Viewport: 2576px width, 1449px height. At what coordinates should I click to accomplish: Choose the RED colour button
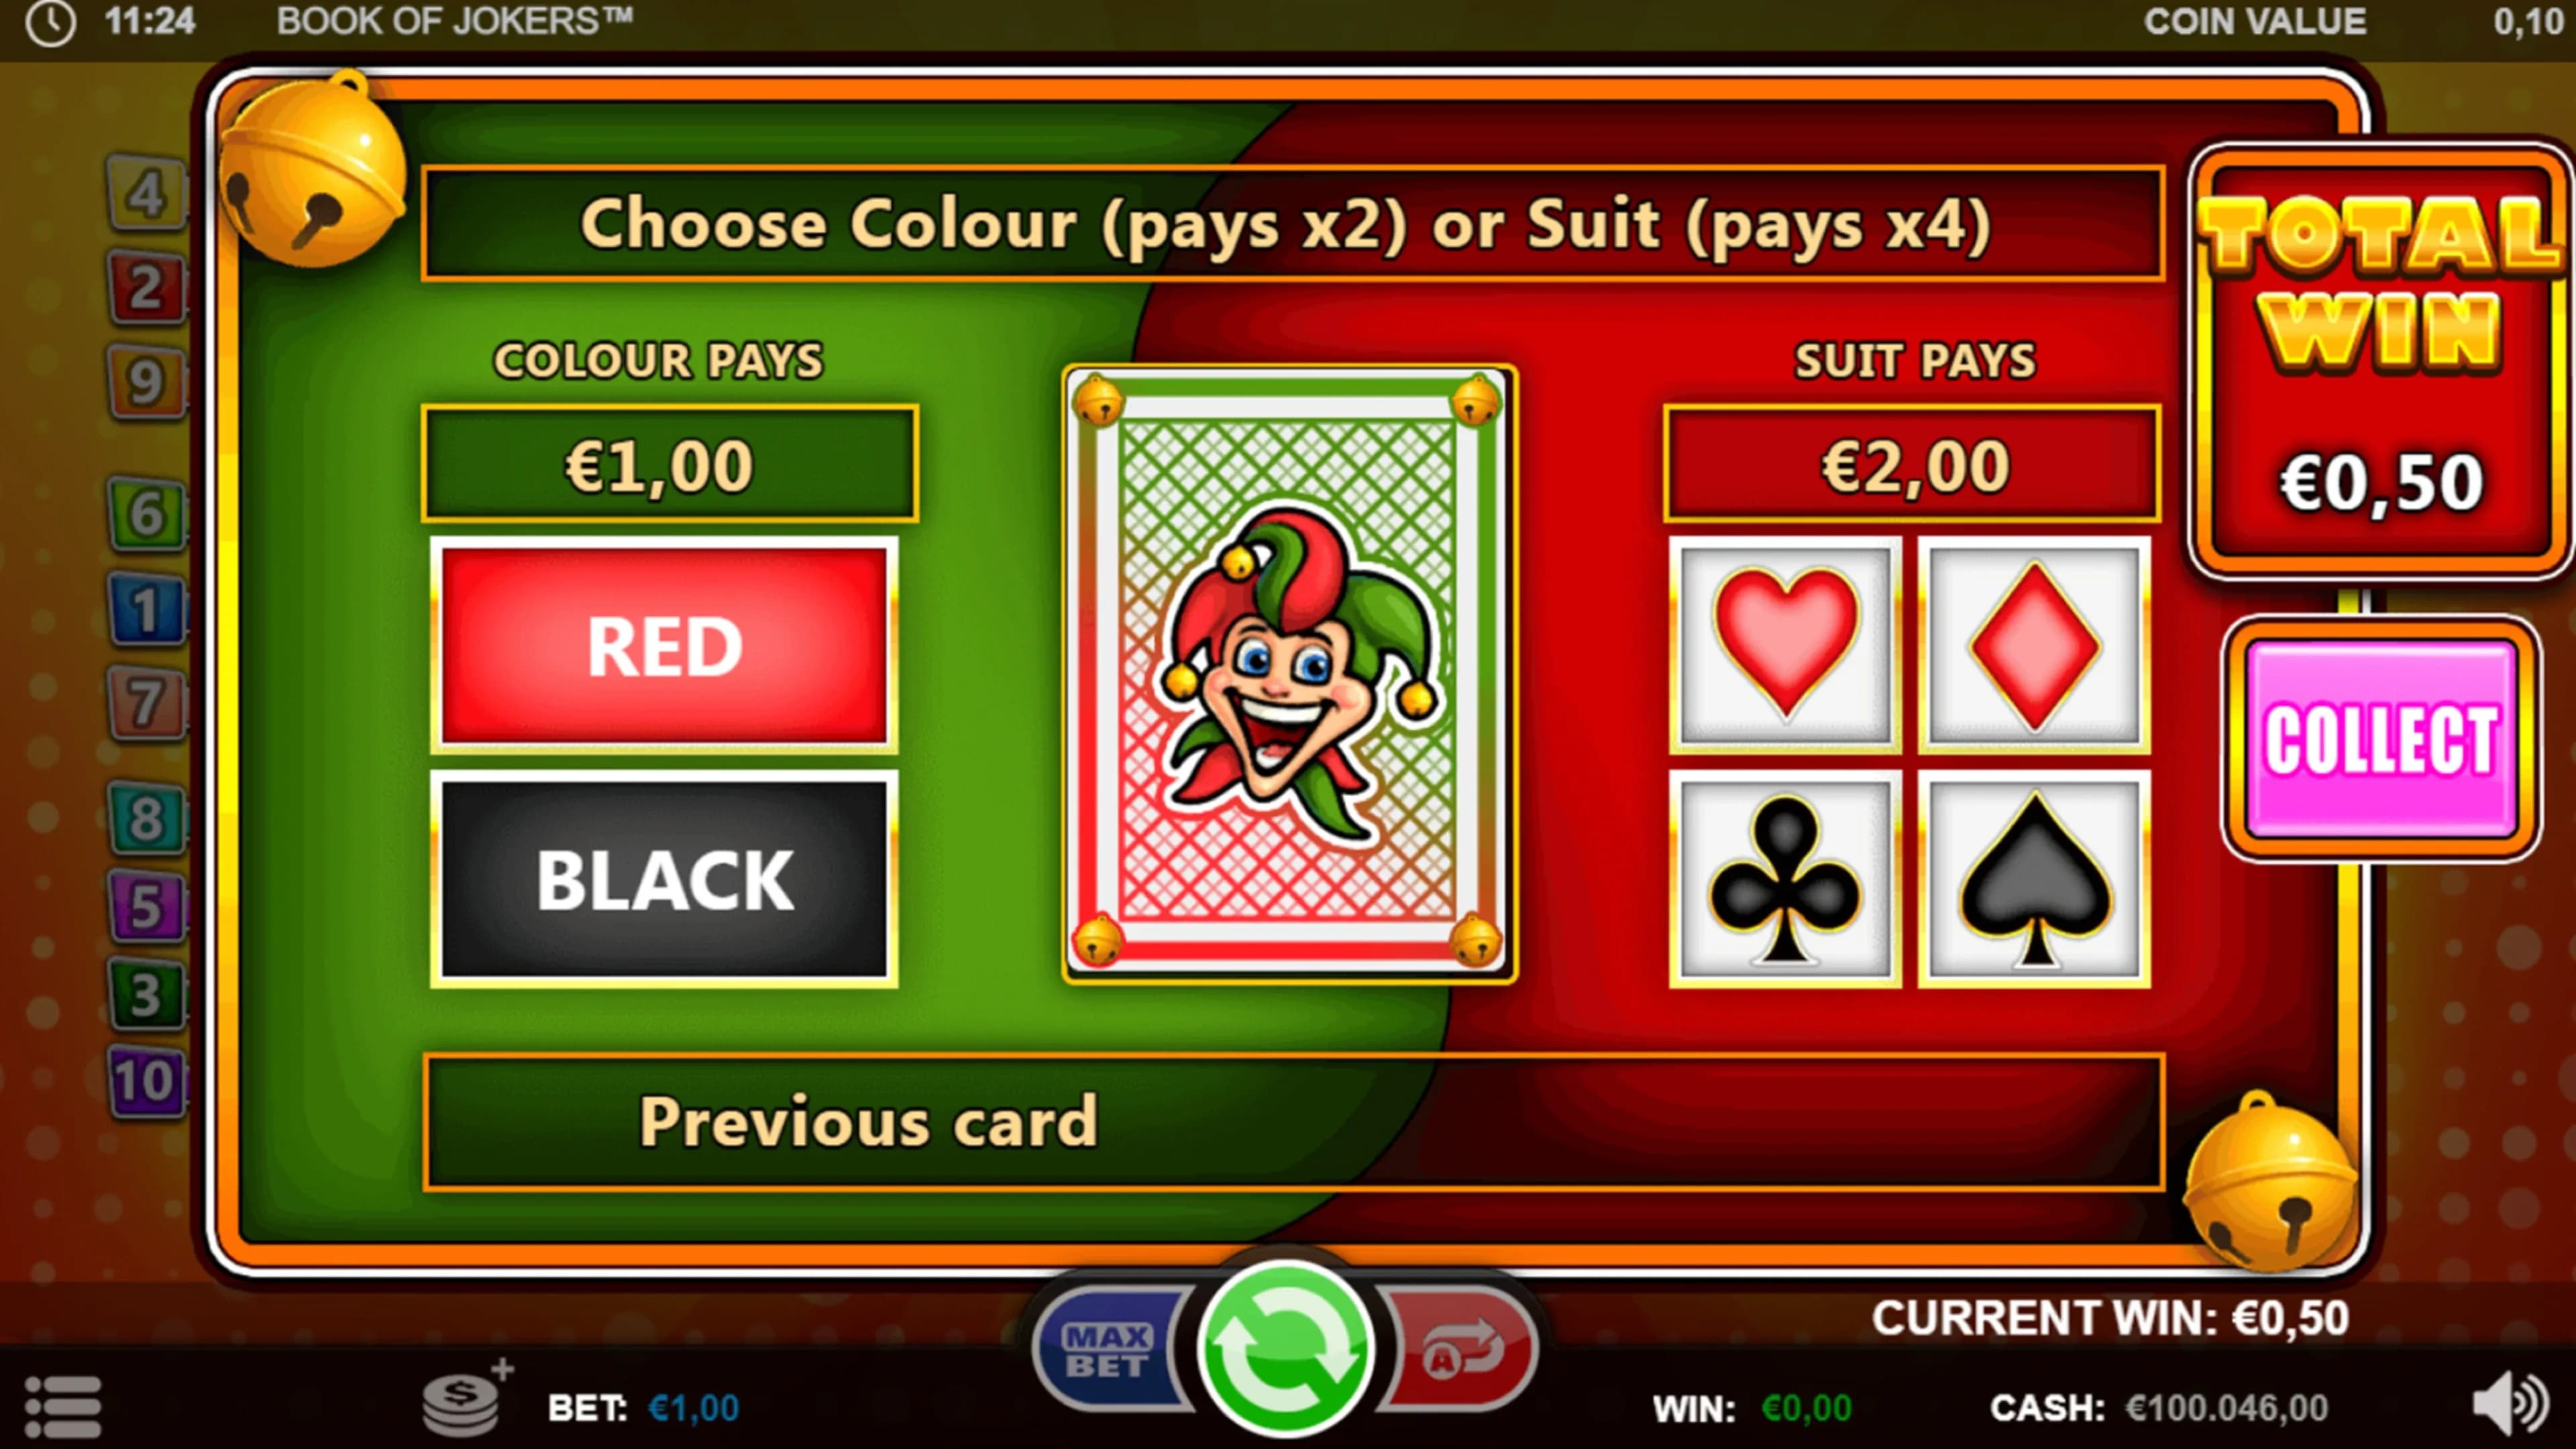tap(664, 645)
